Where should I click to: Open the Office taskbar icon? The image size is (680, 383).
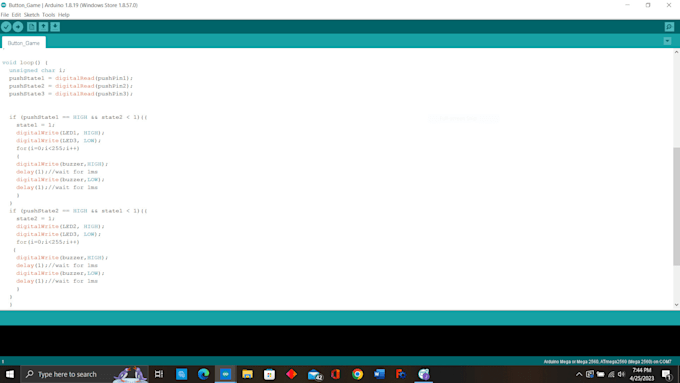click(x=336, y=374)
